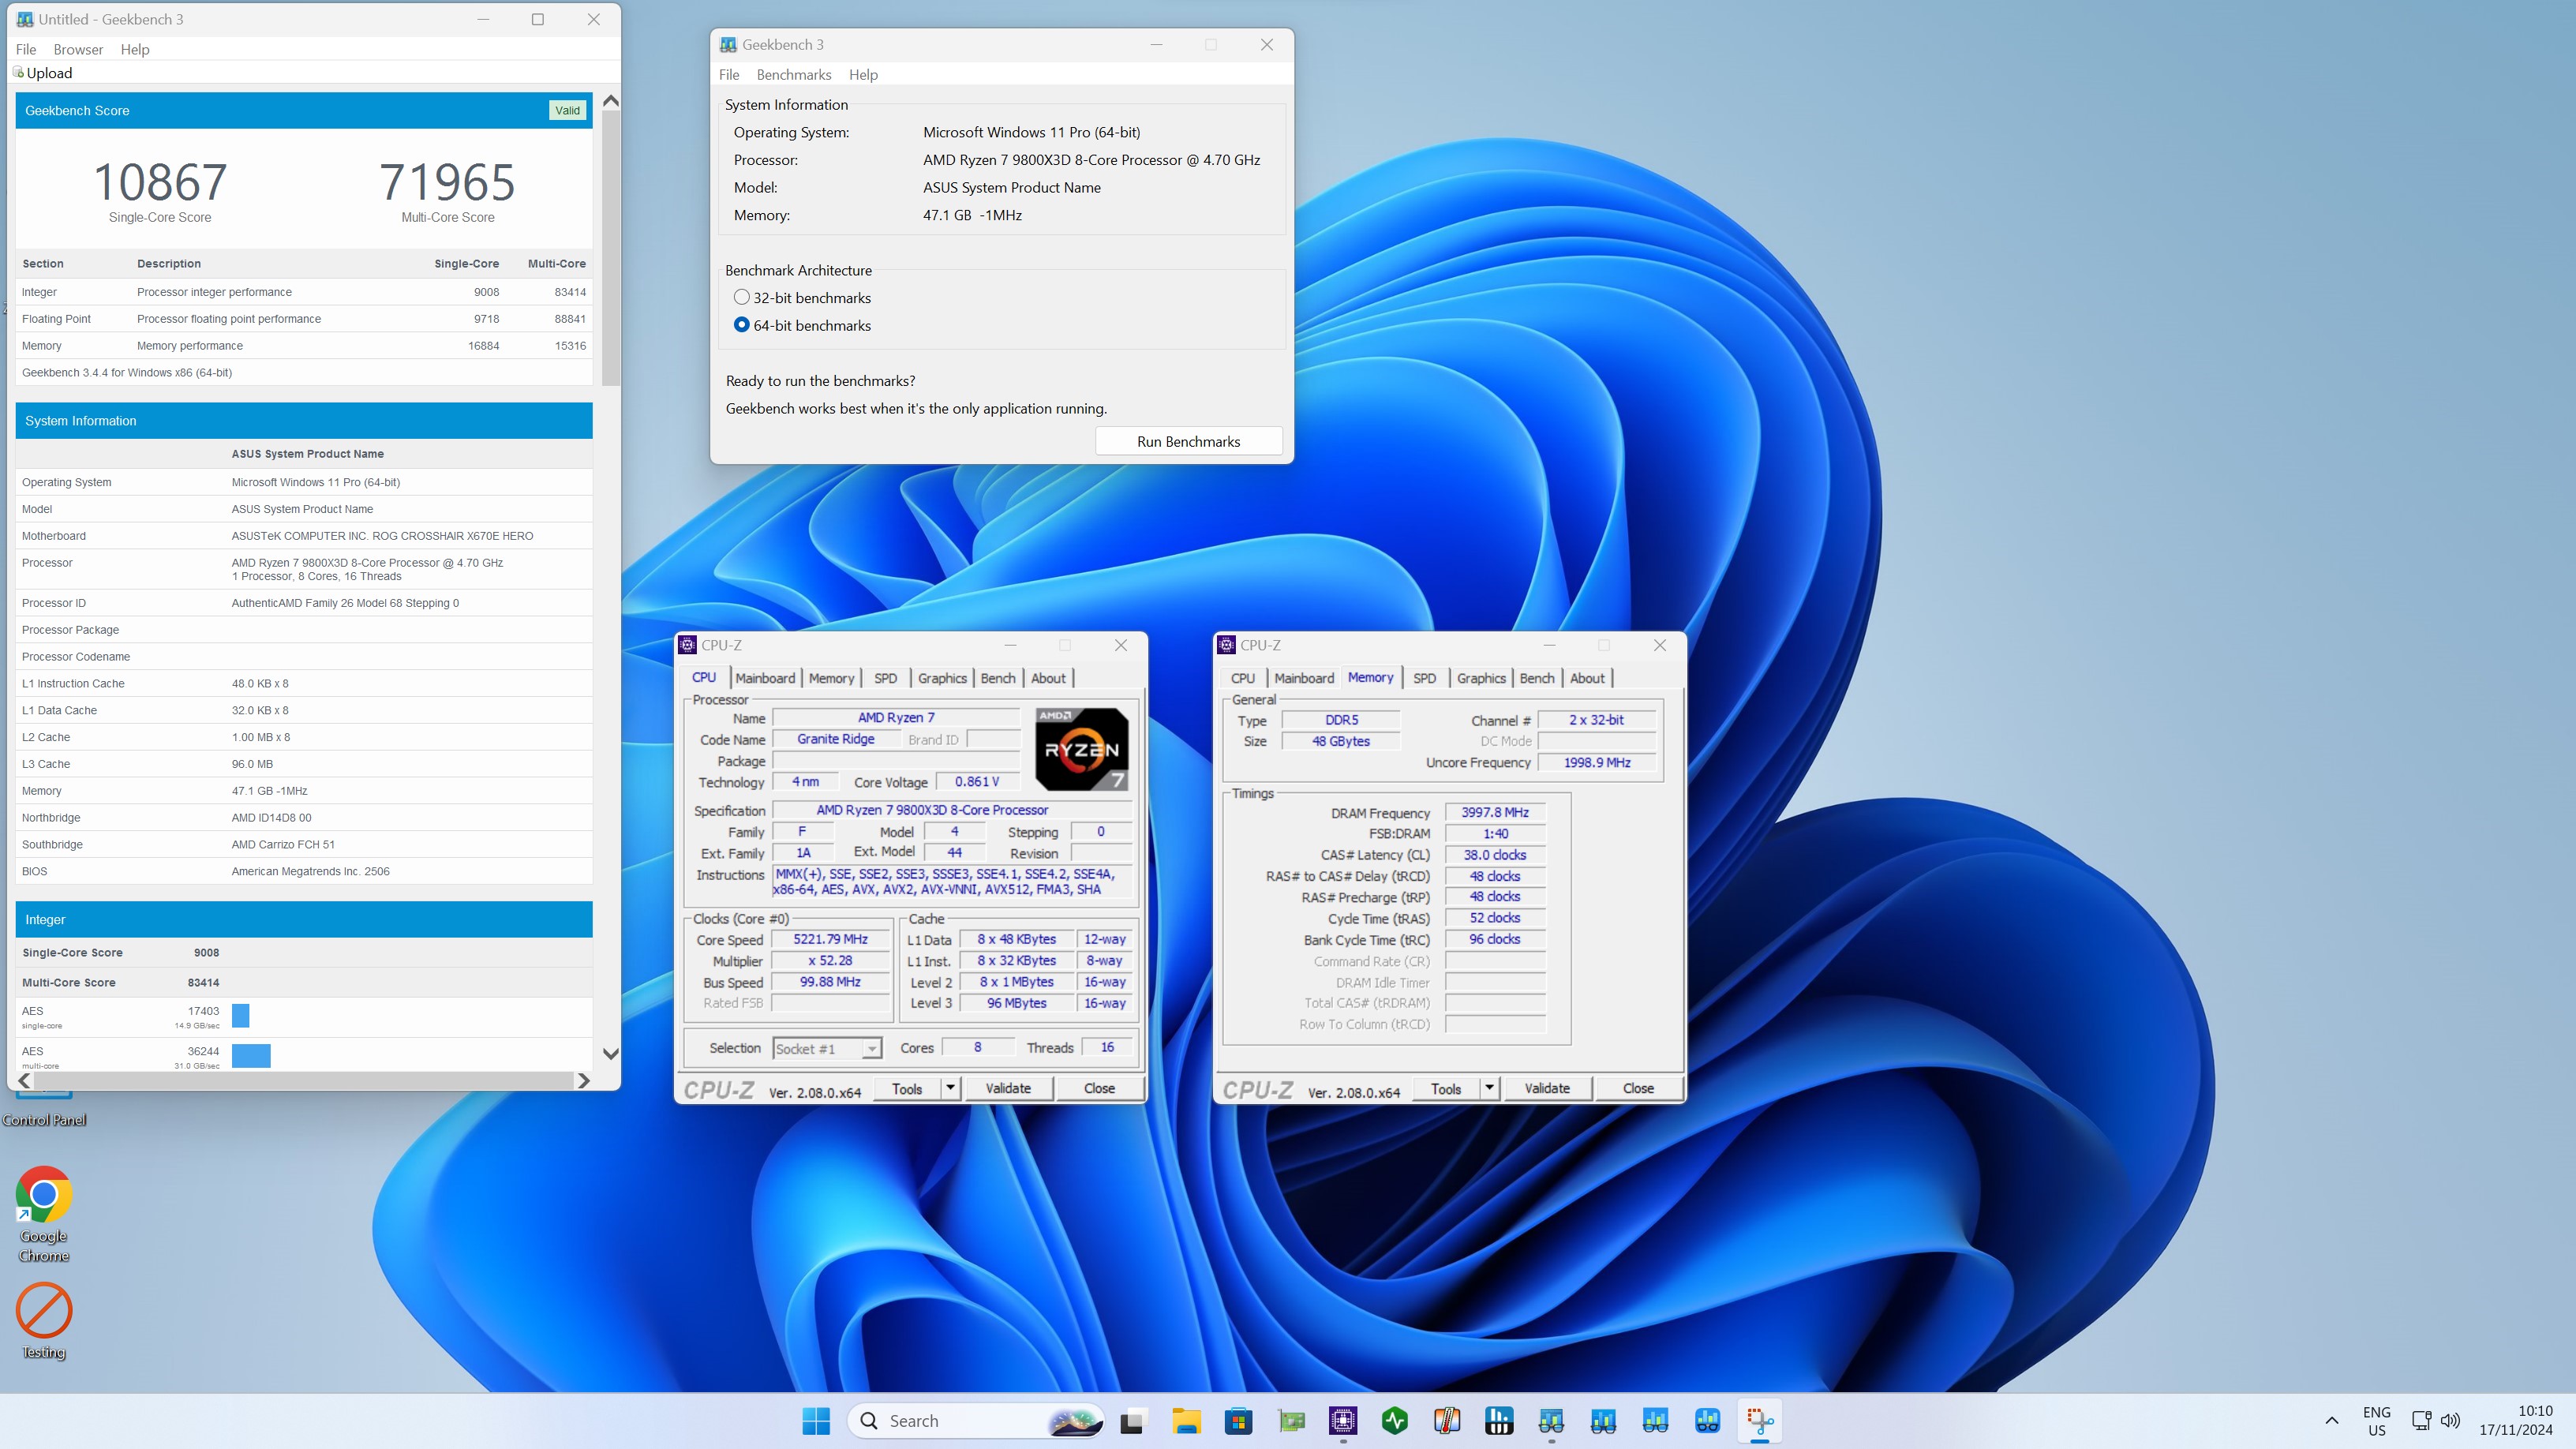Click the scroll right arrow in Geekbench results
The image size is (2576, 1449).
[584, 1081]
